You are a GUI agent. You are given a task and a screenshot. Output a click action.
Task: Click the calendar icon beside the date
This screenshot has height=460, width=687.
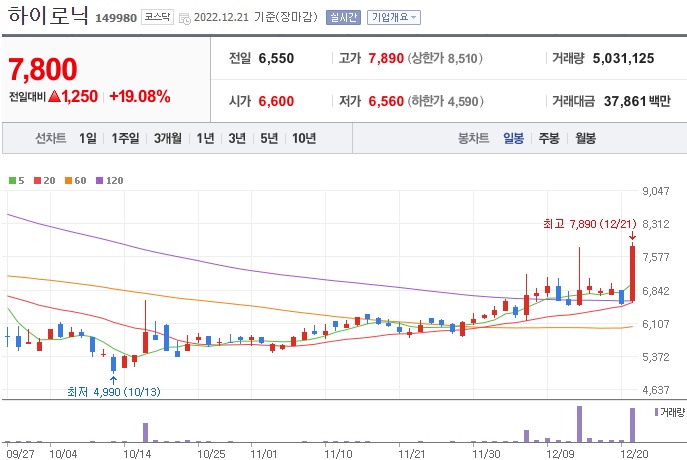[184, 18]
